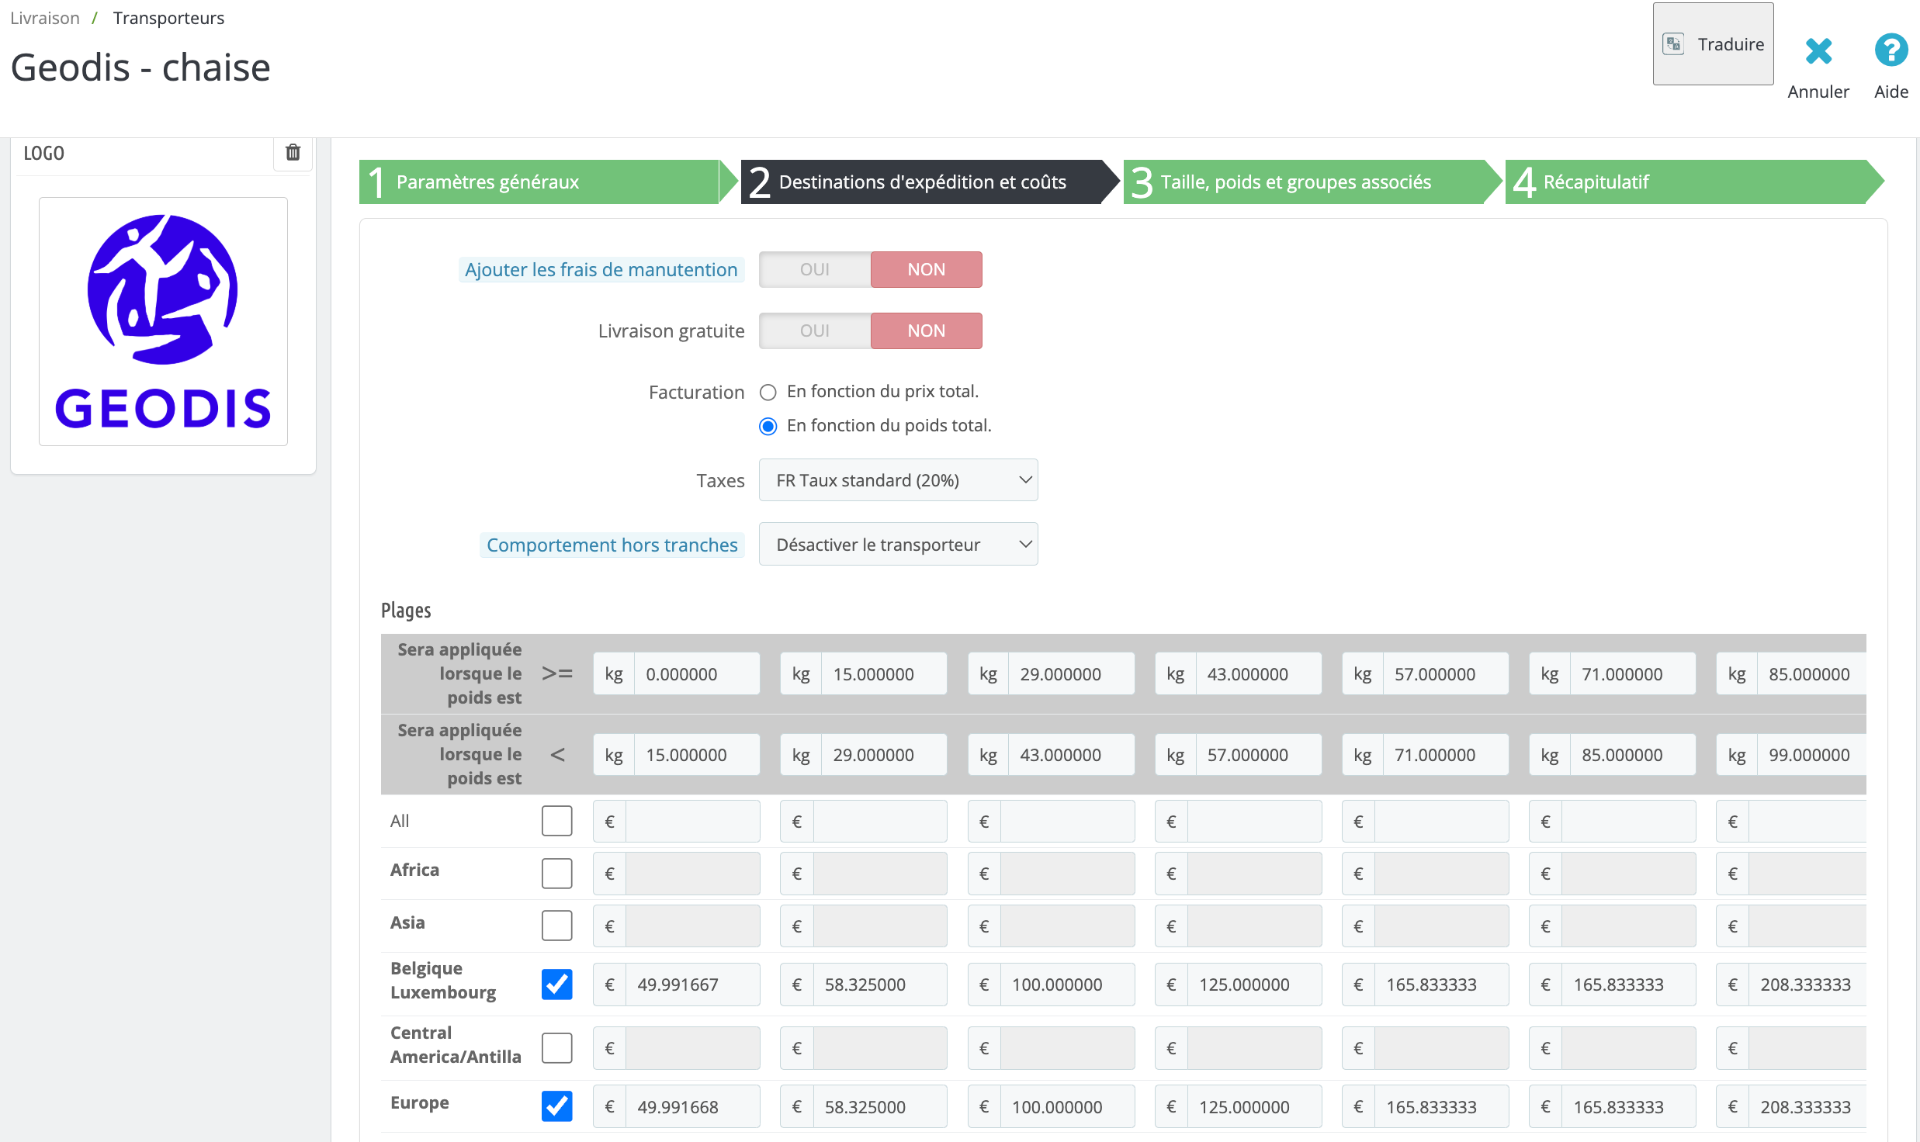Go to step 1 Paramètres généraux
The height and width of the screenshot is (1142, 1920).
(538, 182)
